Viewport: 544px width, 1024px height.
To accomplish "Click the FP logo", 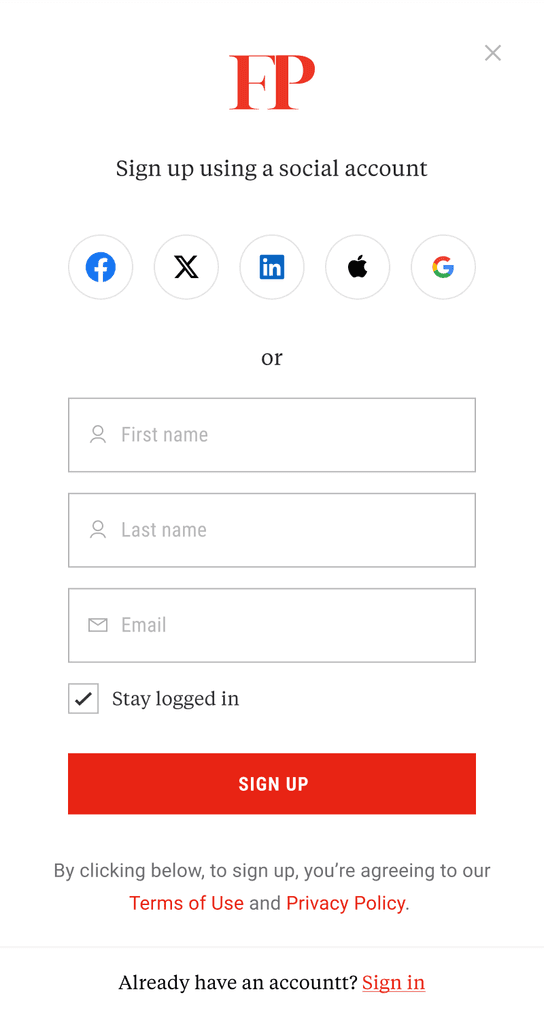I will (x=272, y=82).
